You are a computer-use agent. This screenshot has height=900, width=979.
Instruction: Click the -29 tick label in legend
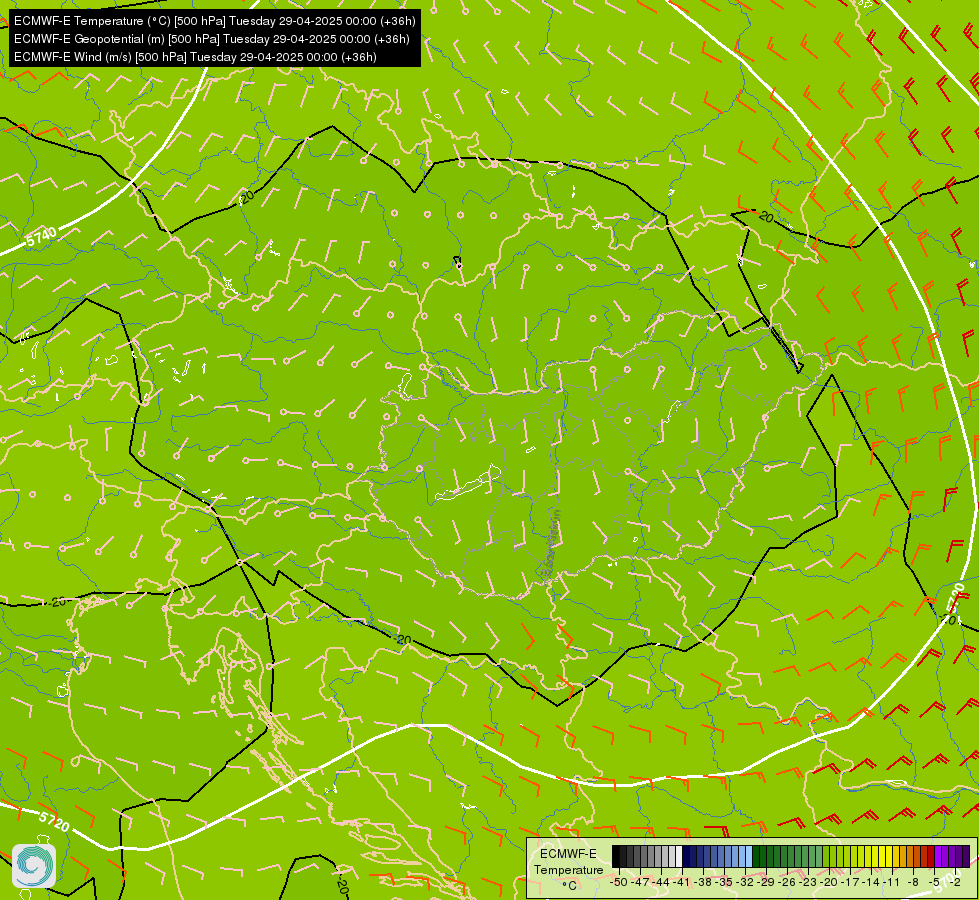[x=766, y=883]
